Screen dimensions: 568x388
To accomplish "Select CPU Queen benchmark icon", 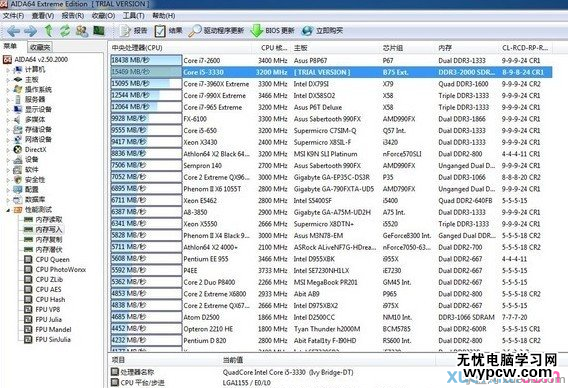I will pos(28,259).
